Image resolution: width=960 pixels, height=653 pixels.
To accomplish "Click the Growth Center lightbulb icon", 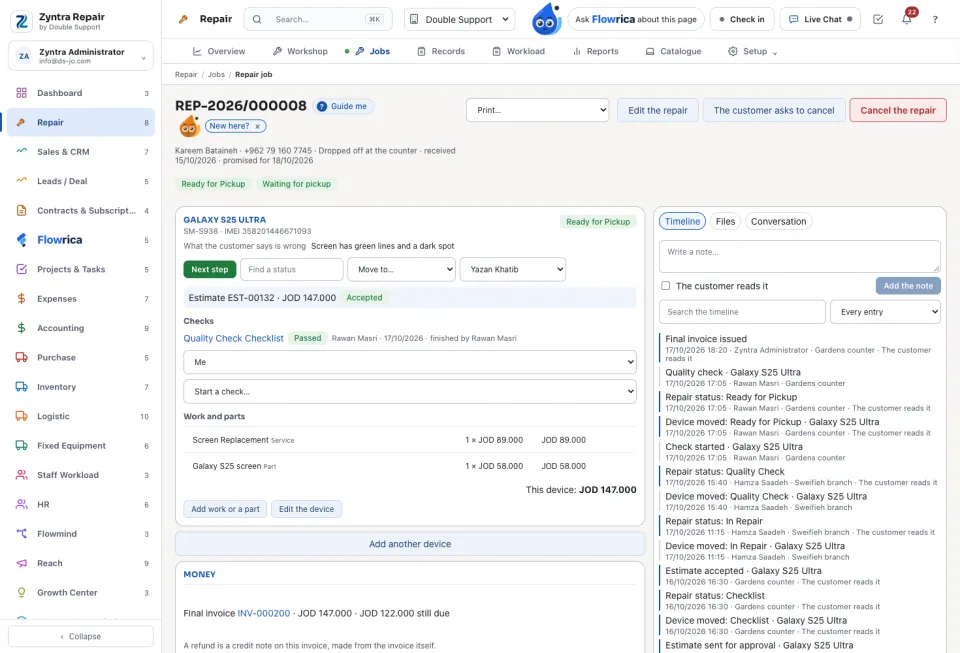I will tap(21, 592).
